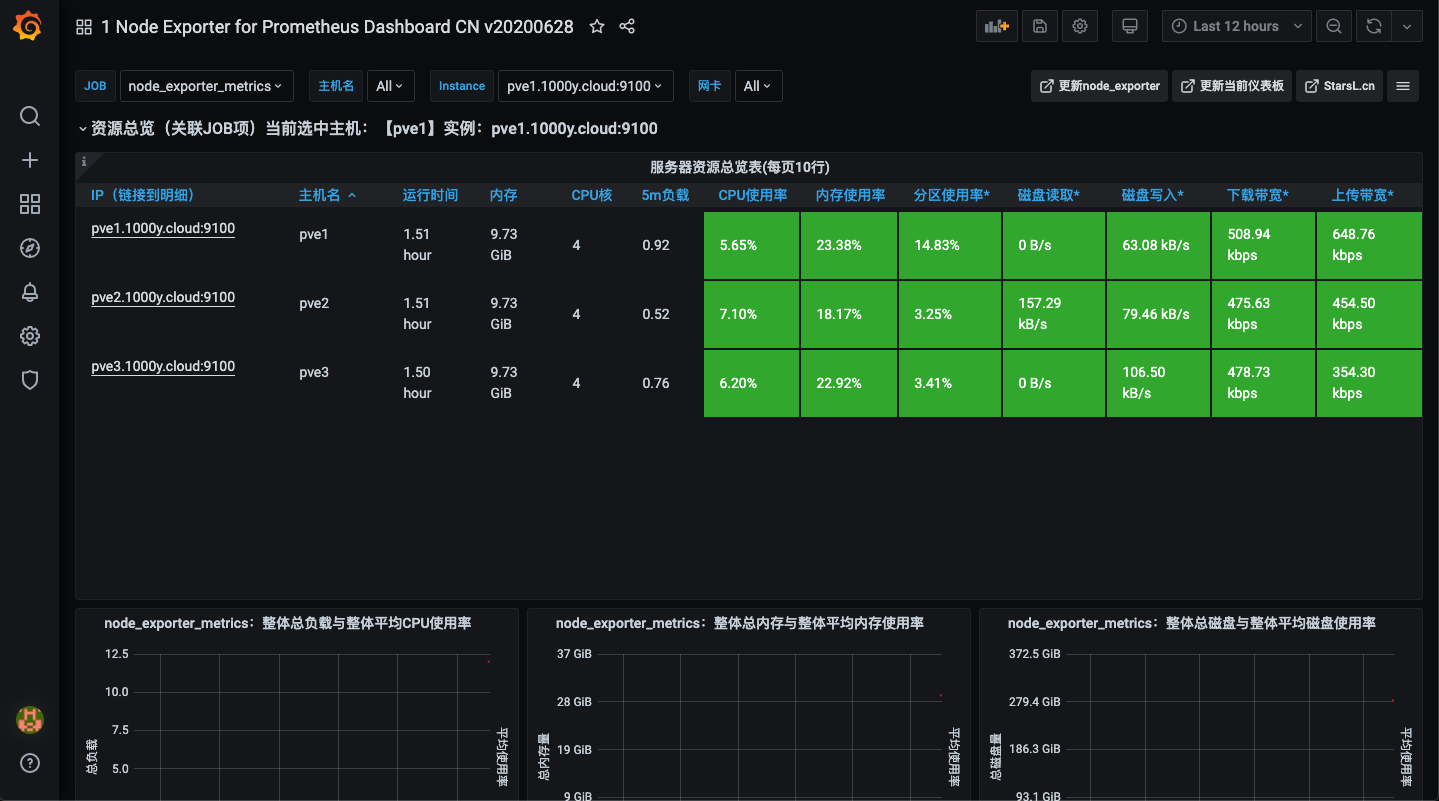This screenshot has width=1439, height=801.
Task: Star this dashboard as favorite
Action: click(x=597, y=27)
